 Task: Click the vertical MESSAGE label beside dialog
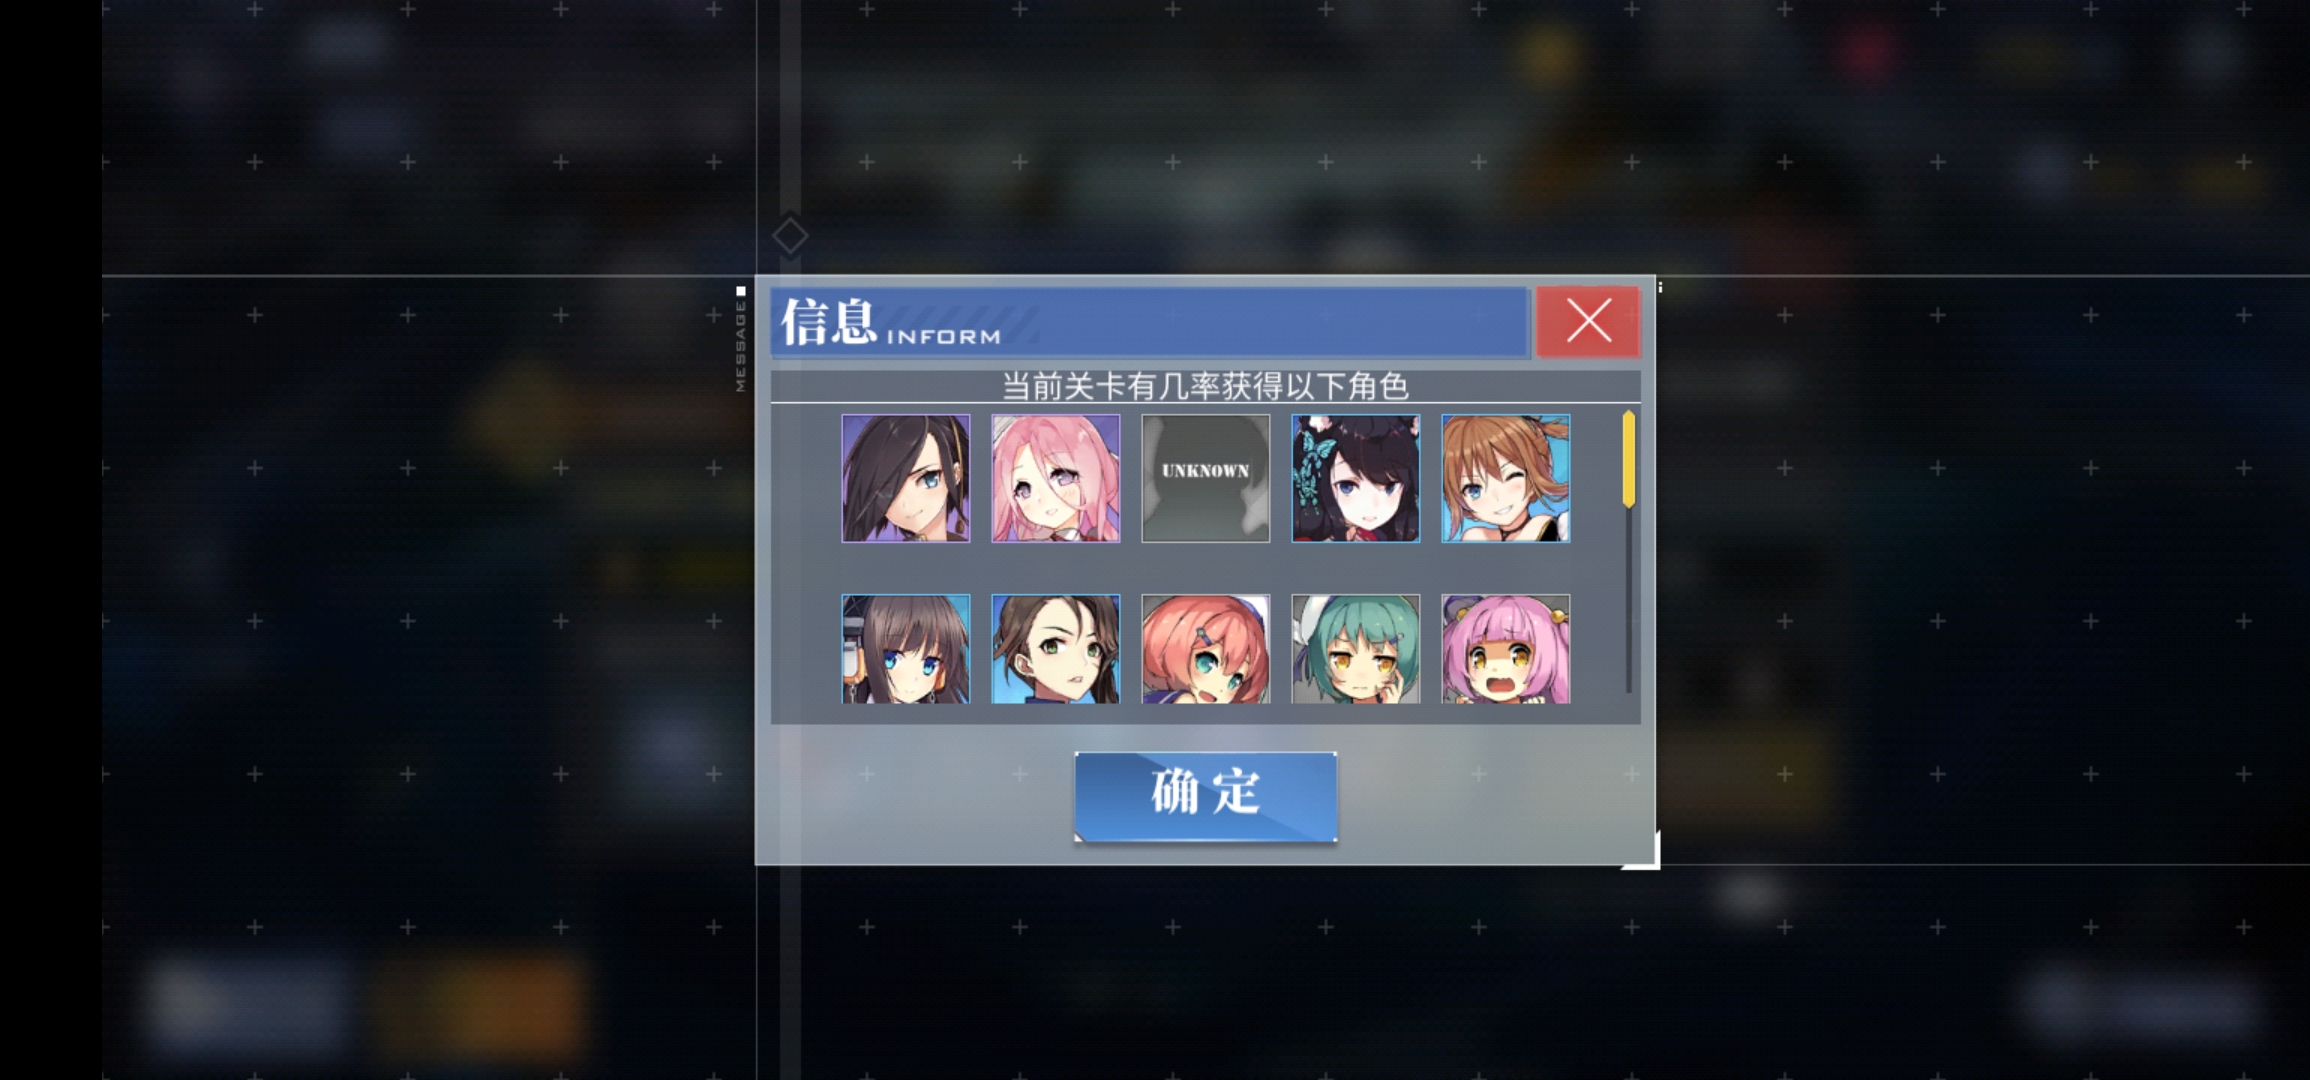pos(740,345)
